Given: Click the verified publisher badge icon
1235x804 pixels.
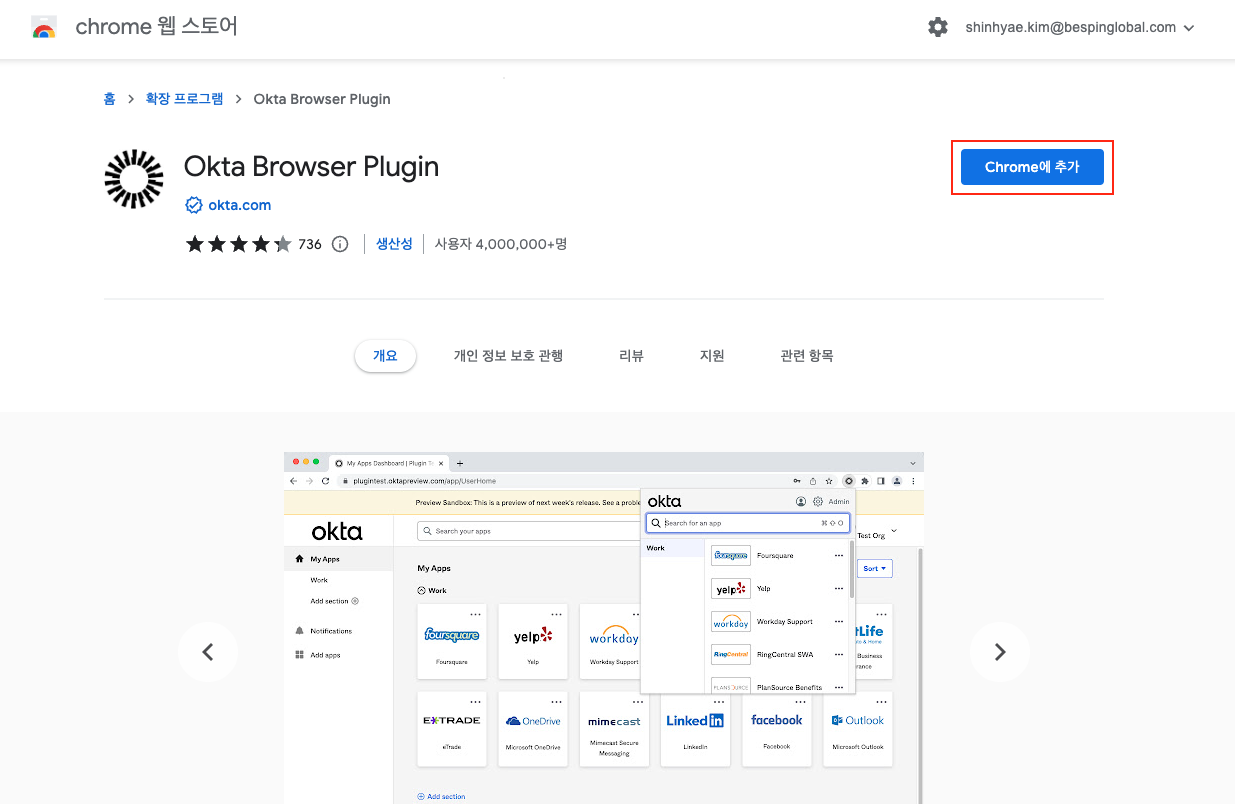Looking at the screenshot, I should pos(194,205).
